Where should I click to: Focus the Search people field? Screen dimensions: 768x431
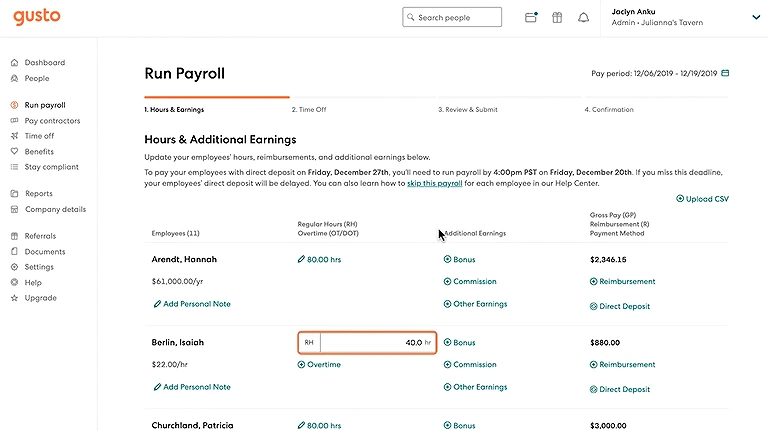point(452,17)
